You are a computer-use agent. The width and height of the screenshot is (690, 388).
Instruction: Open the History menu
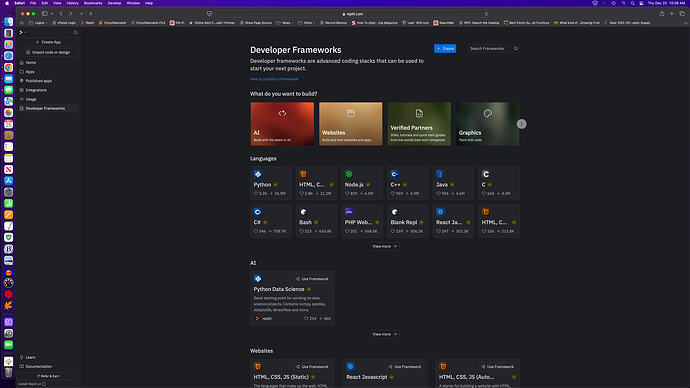73,3
